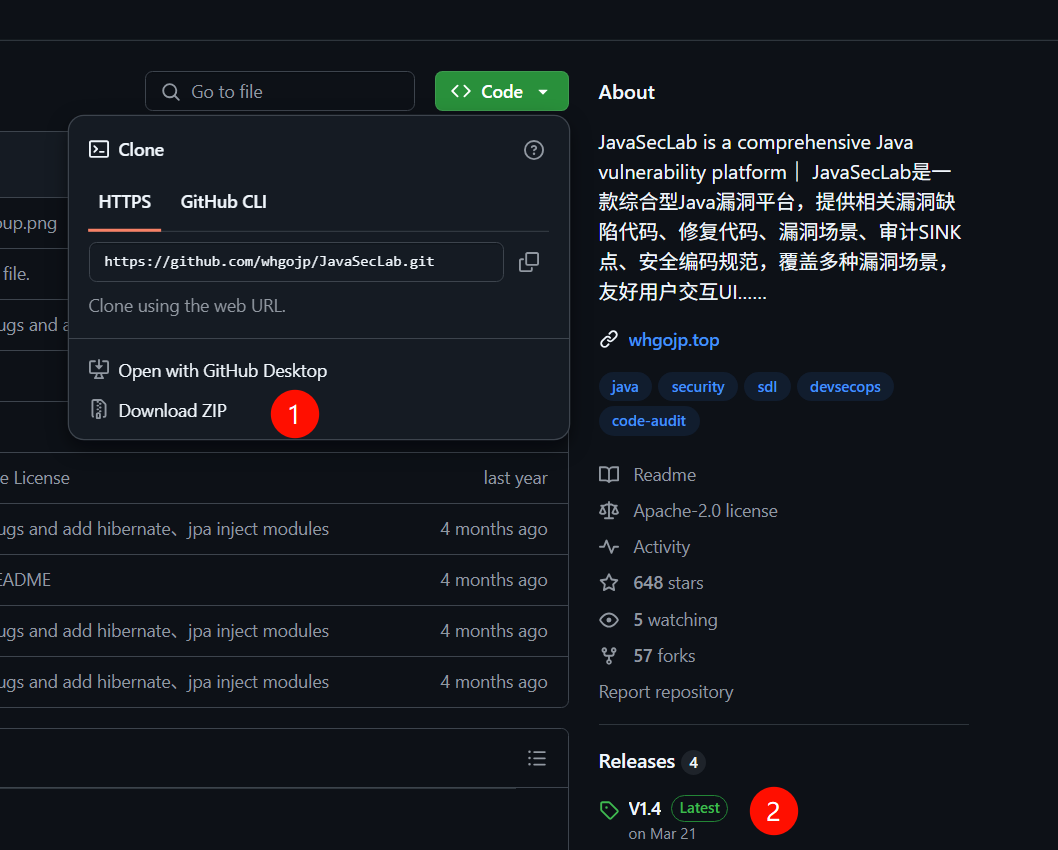Click the devsecops topic tag

coord(845,387)
